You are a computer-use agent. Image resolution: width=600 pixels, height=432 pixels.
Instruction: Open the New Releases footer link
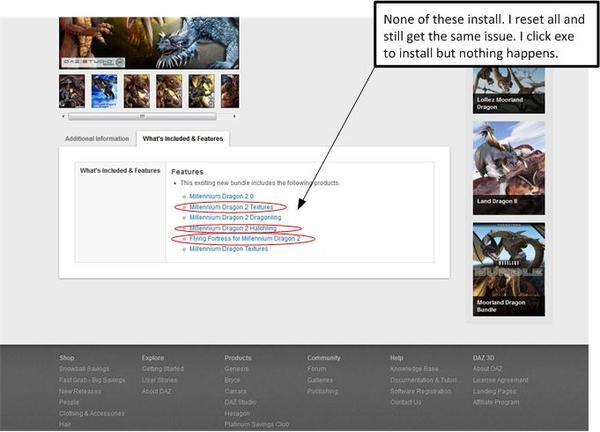tap(80, 391)
